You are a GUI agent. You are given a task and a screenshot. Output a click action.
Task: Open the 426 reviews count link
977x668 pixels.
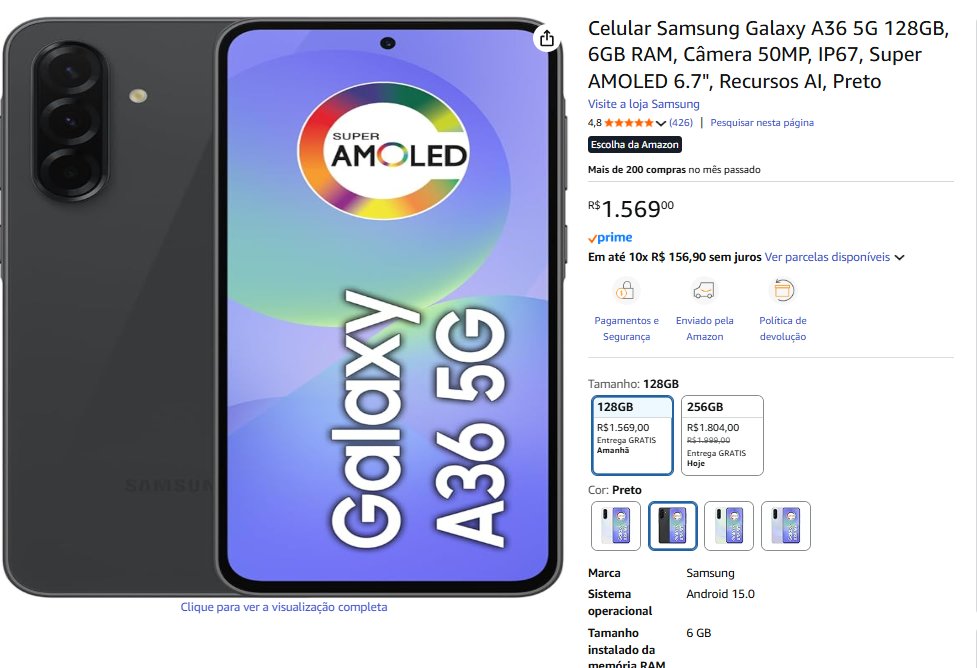coord(681,123)
